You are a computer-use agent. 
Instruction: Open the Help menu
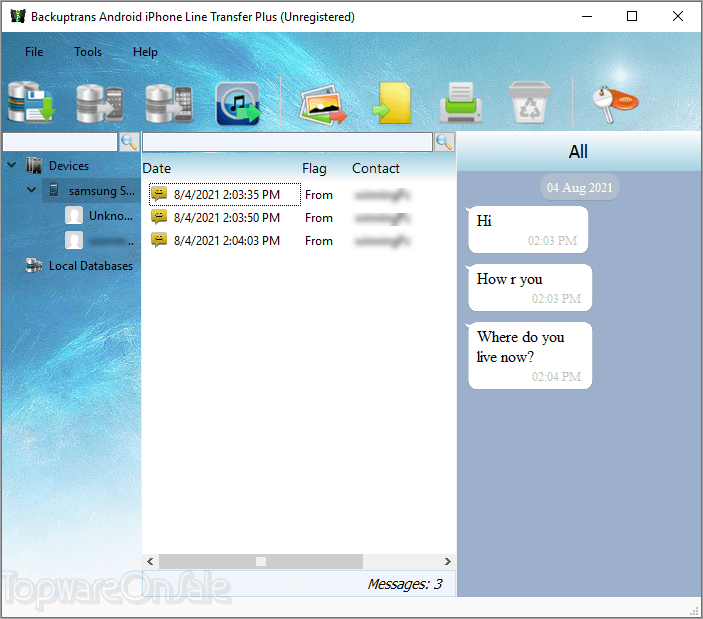[145, 52]
